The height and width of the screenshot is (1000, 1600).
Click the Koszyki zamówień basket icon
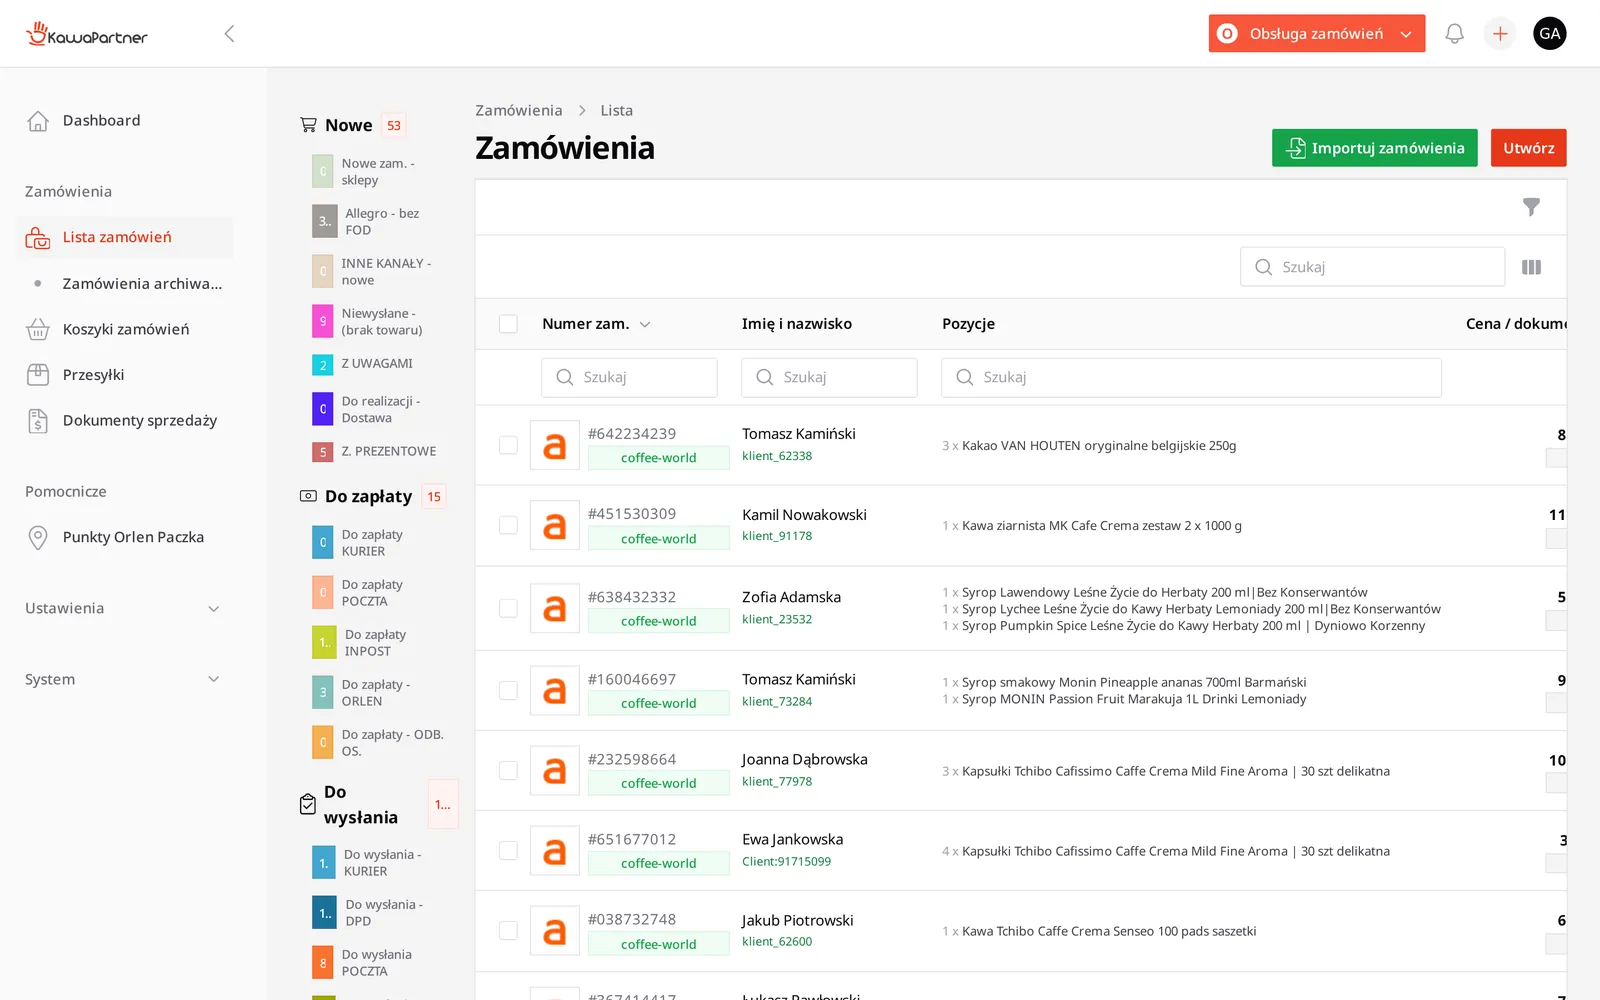coord(38,329)
